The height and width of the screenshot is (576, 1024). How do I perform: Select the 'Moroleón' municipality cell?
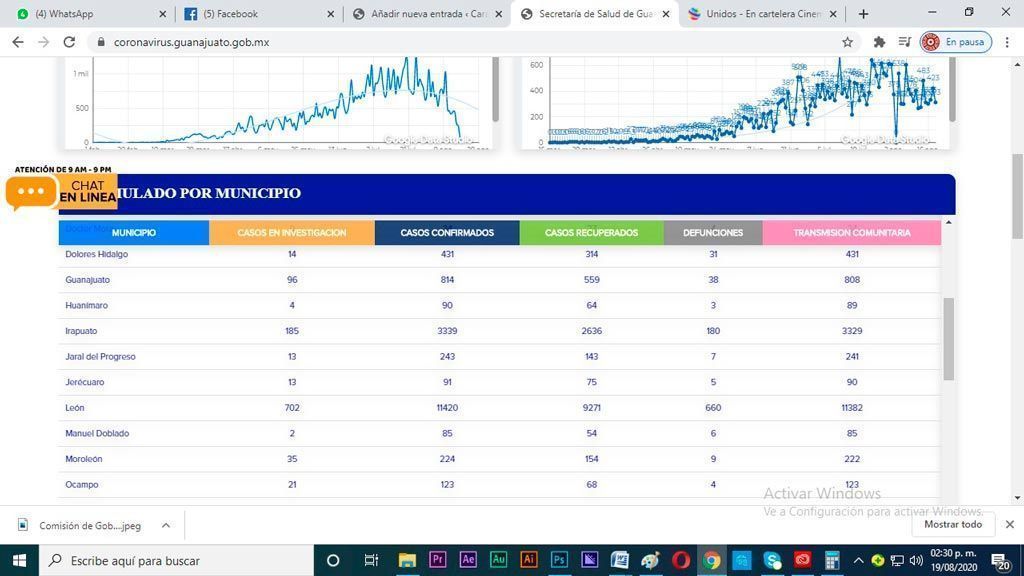[84, 458]
